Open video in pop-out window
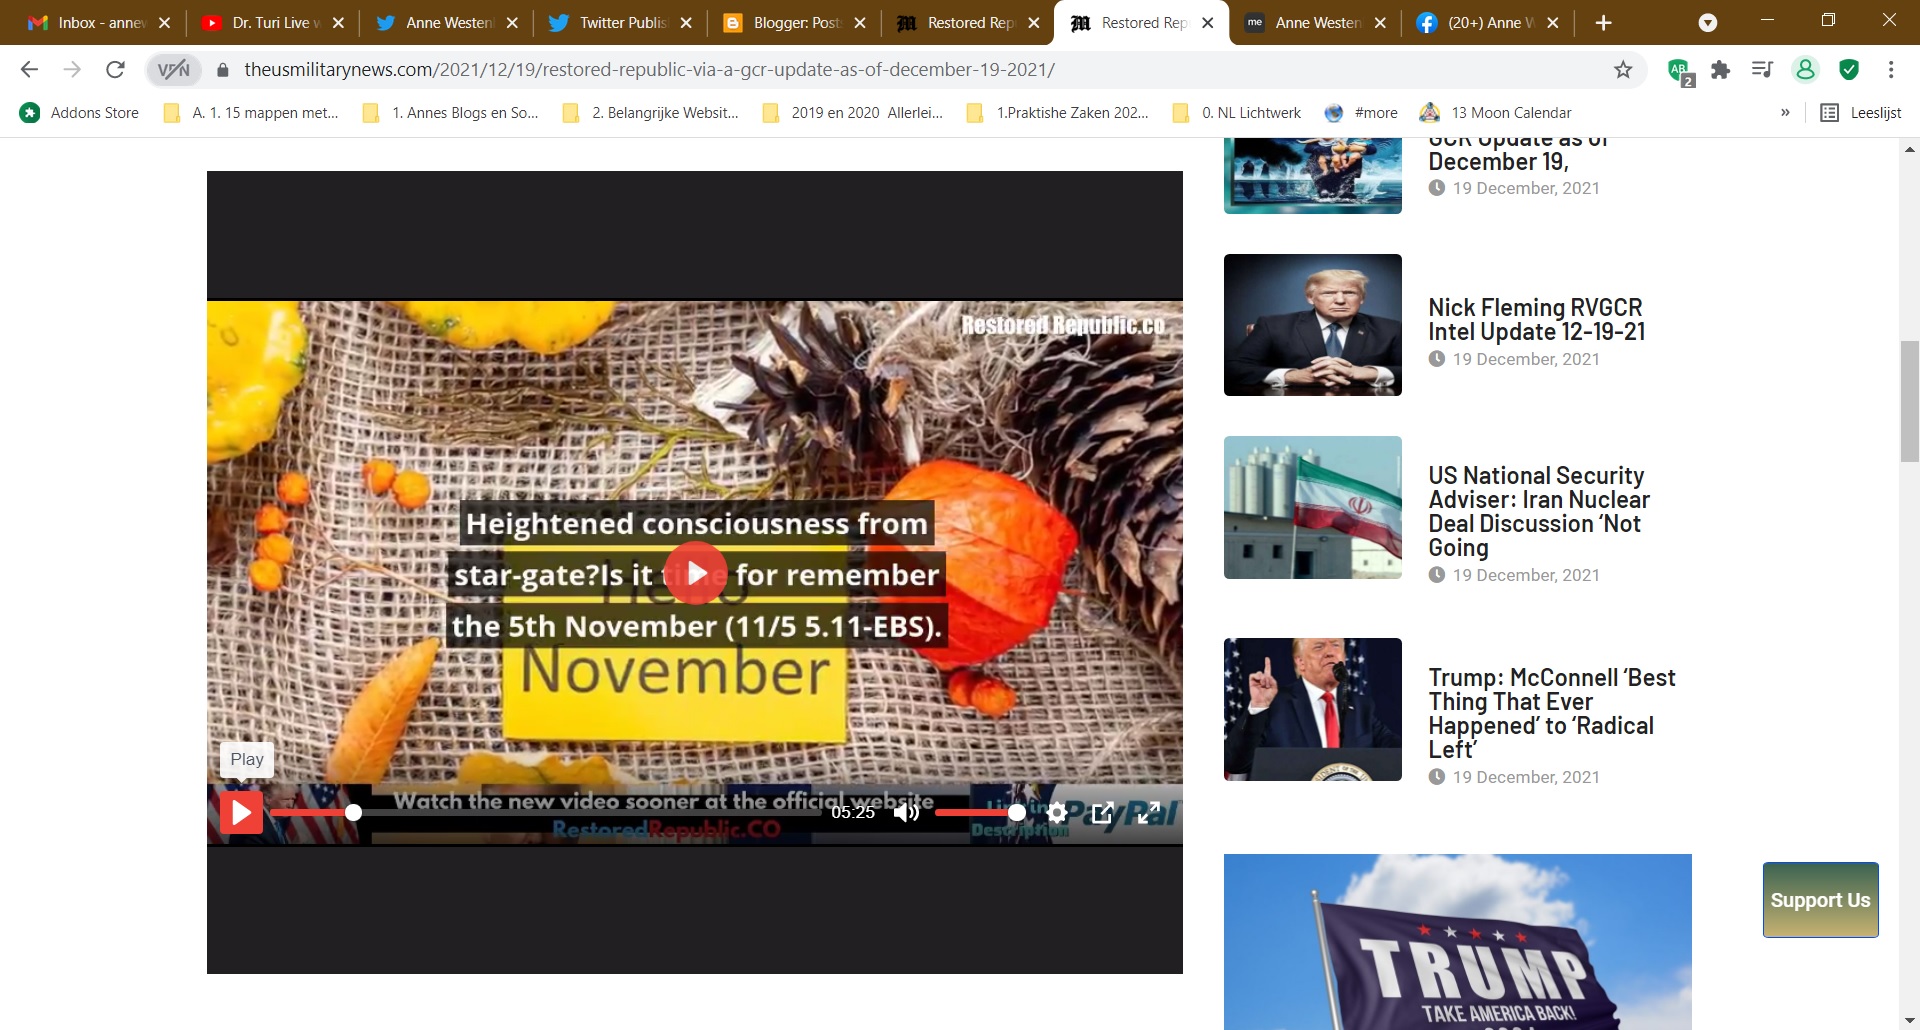The image size is (1920, 1030). click(1103, 813)
